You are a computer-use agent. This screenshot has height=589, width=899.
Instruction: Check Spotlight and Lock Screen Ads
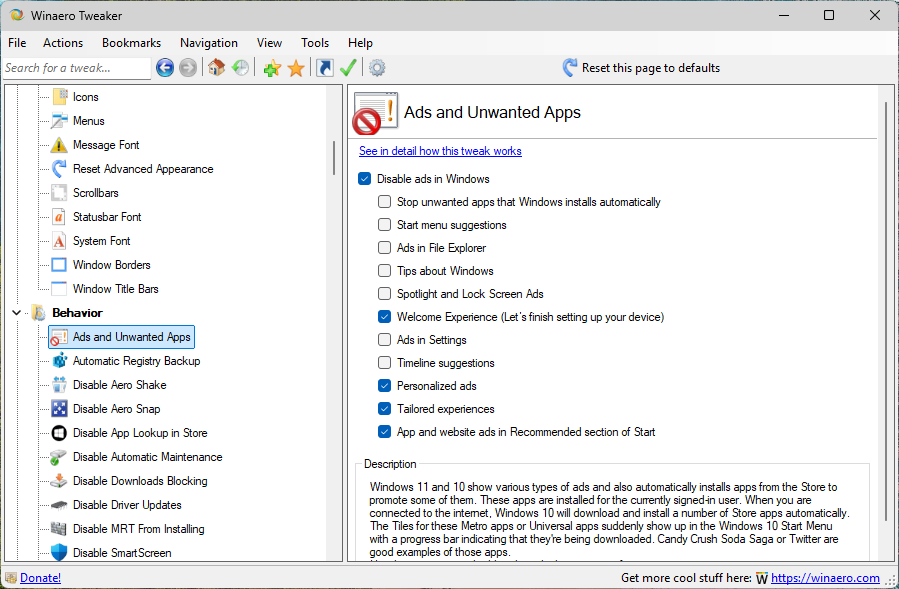(384, 294)
